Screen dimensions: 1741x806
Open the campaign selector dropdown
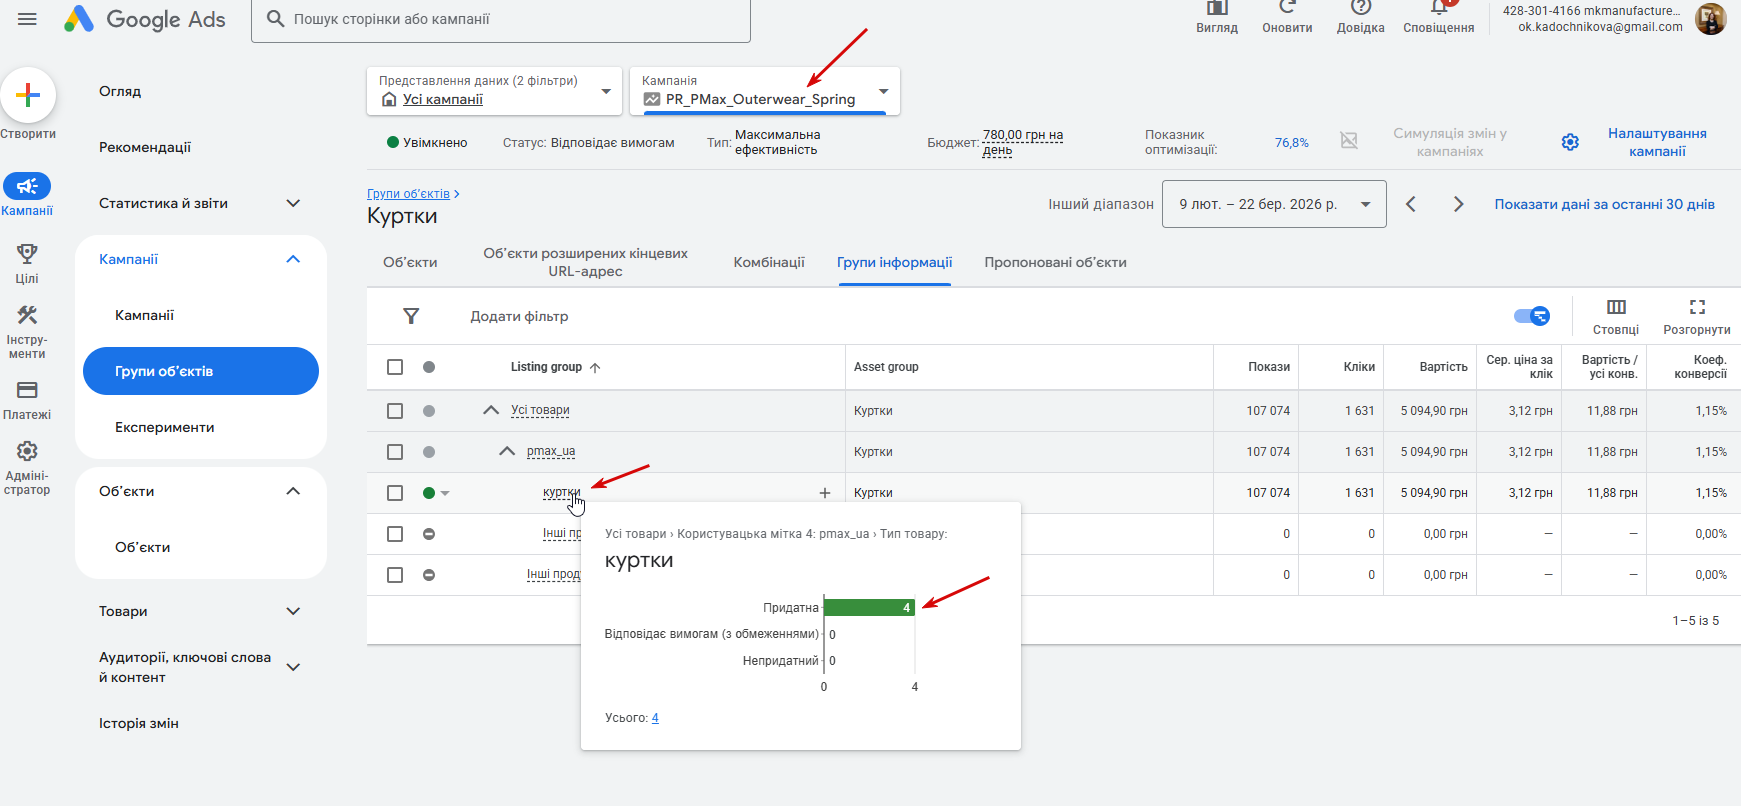pyautogui.click(x=765, y=92)
